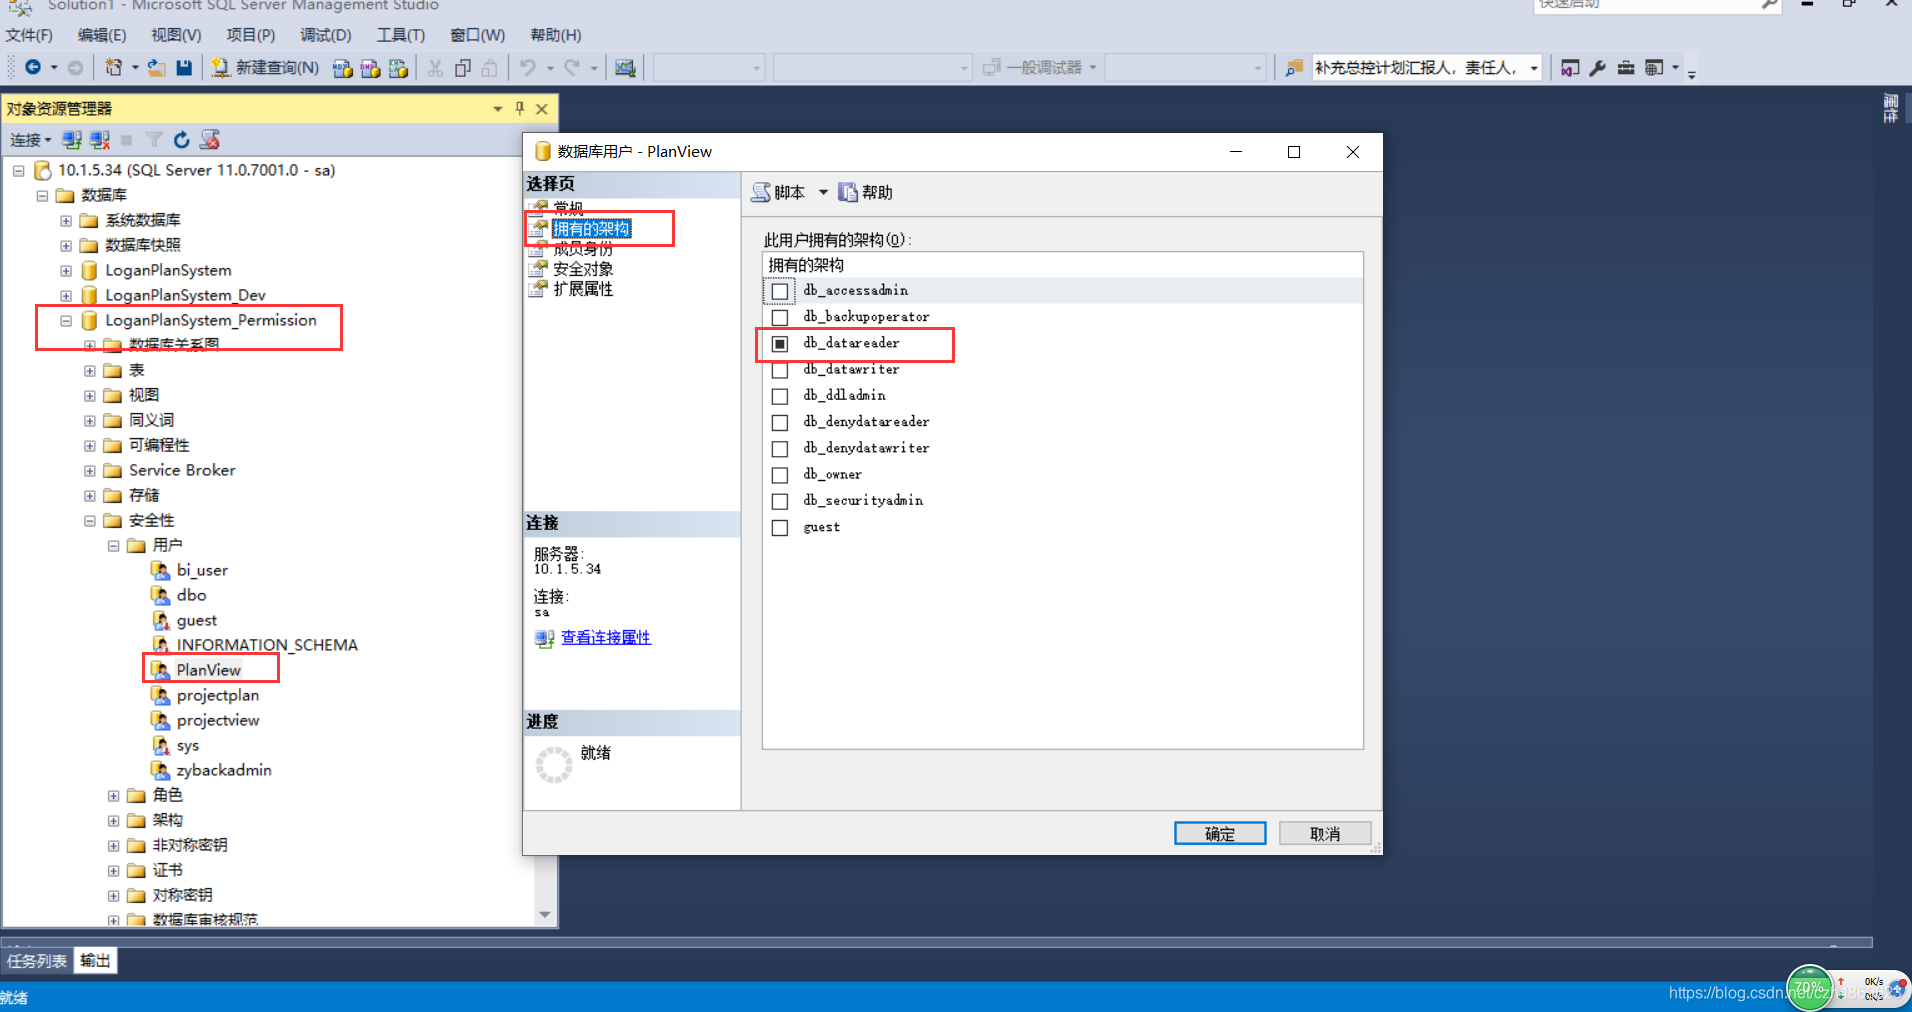The width and height of the screenshot is (1912, 1012).
Task: Click the navigate backward arrow icon
Action: click(33, 67)
